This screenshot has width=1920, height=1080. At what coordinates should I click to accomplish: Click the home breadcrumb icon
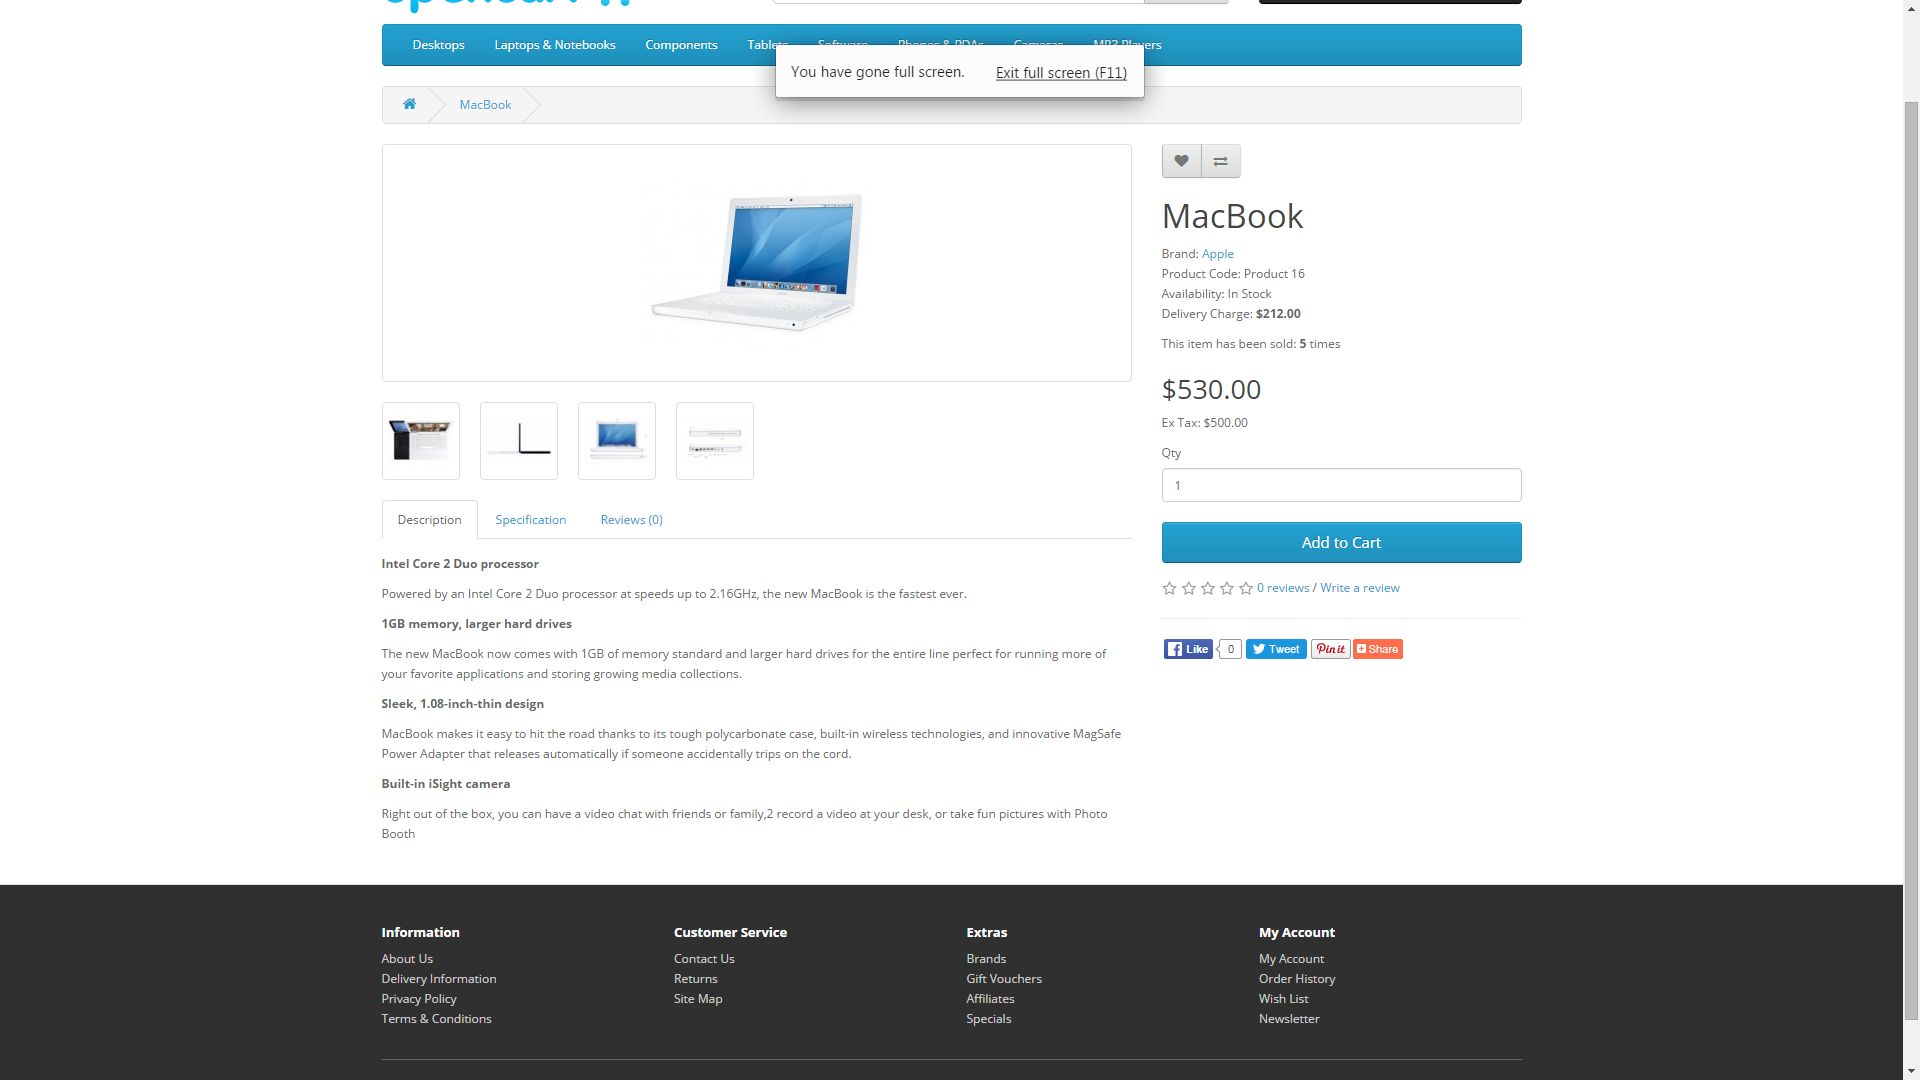pyautogui.click(x=409, y=104)
